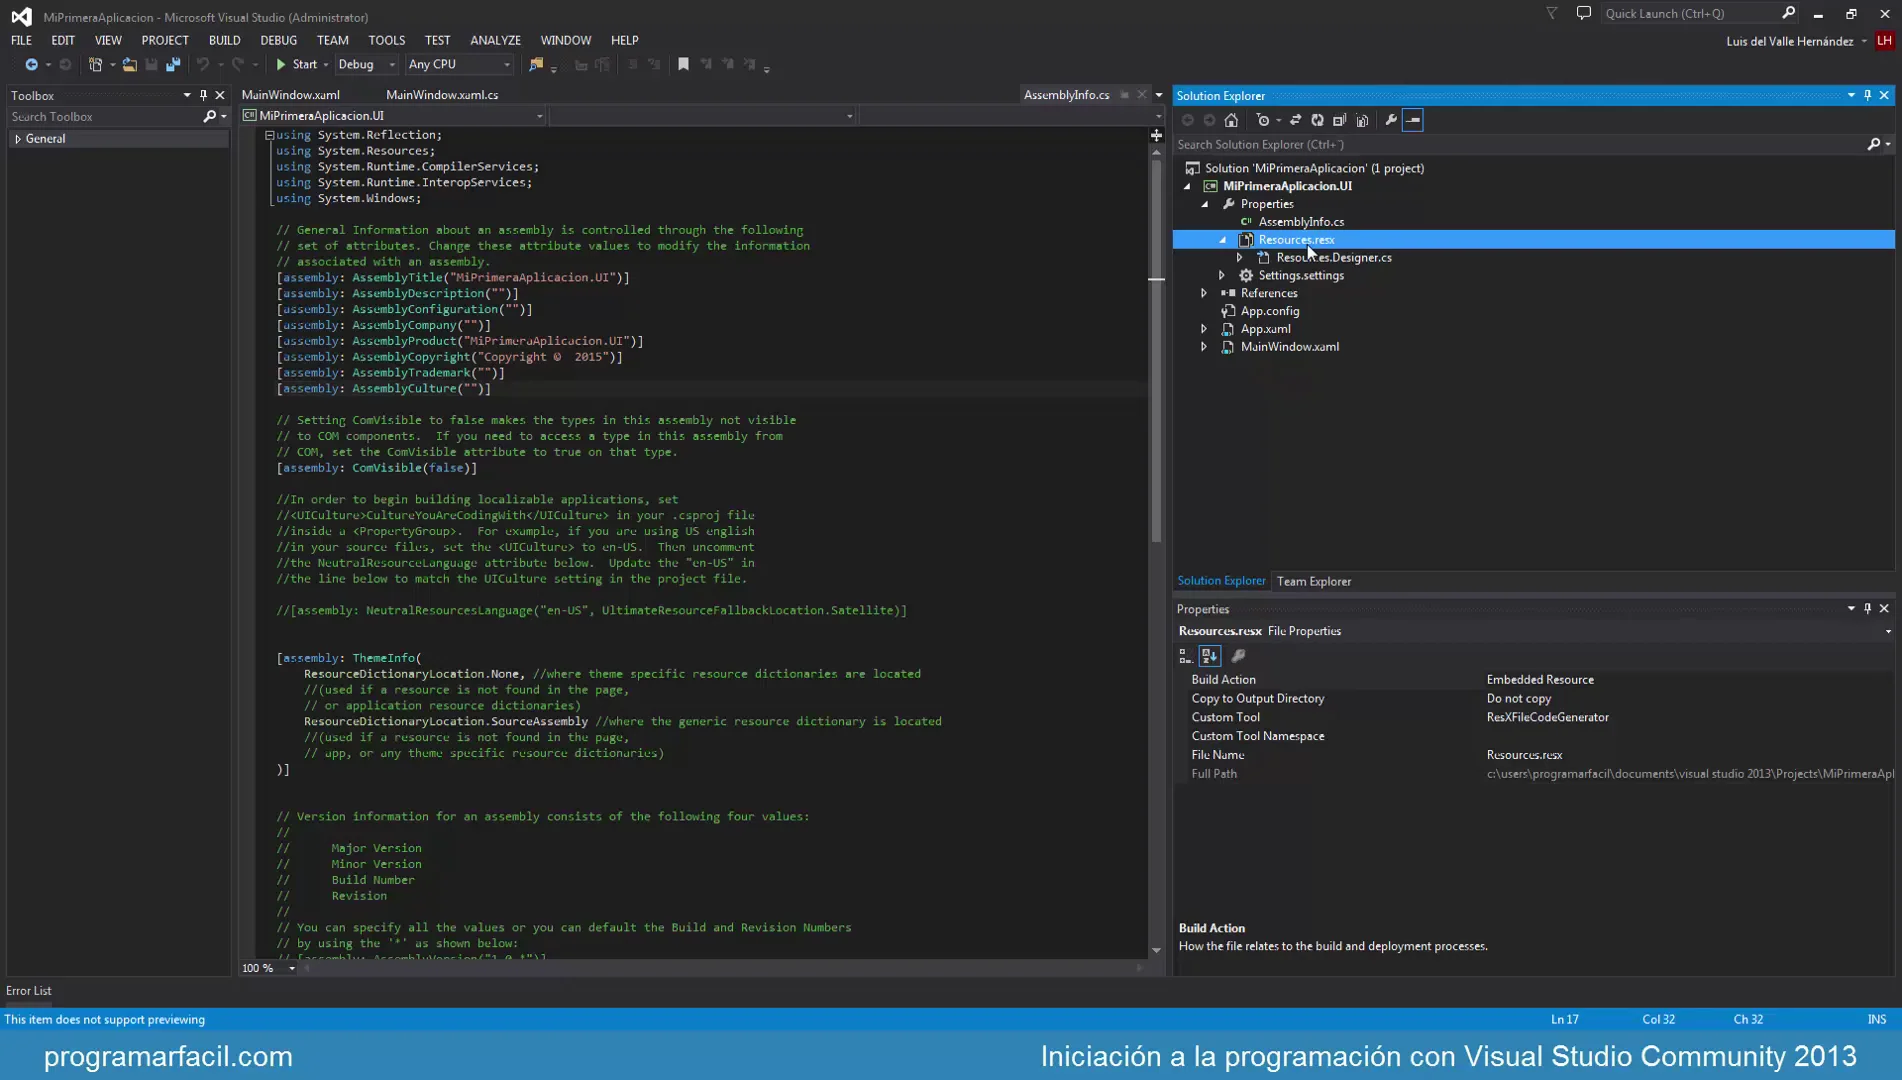This screenshot has height=1080, width=1902.
Task: Click the feedback speech bubble icon
Action: [x=1584, y=13]
